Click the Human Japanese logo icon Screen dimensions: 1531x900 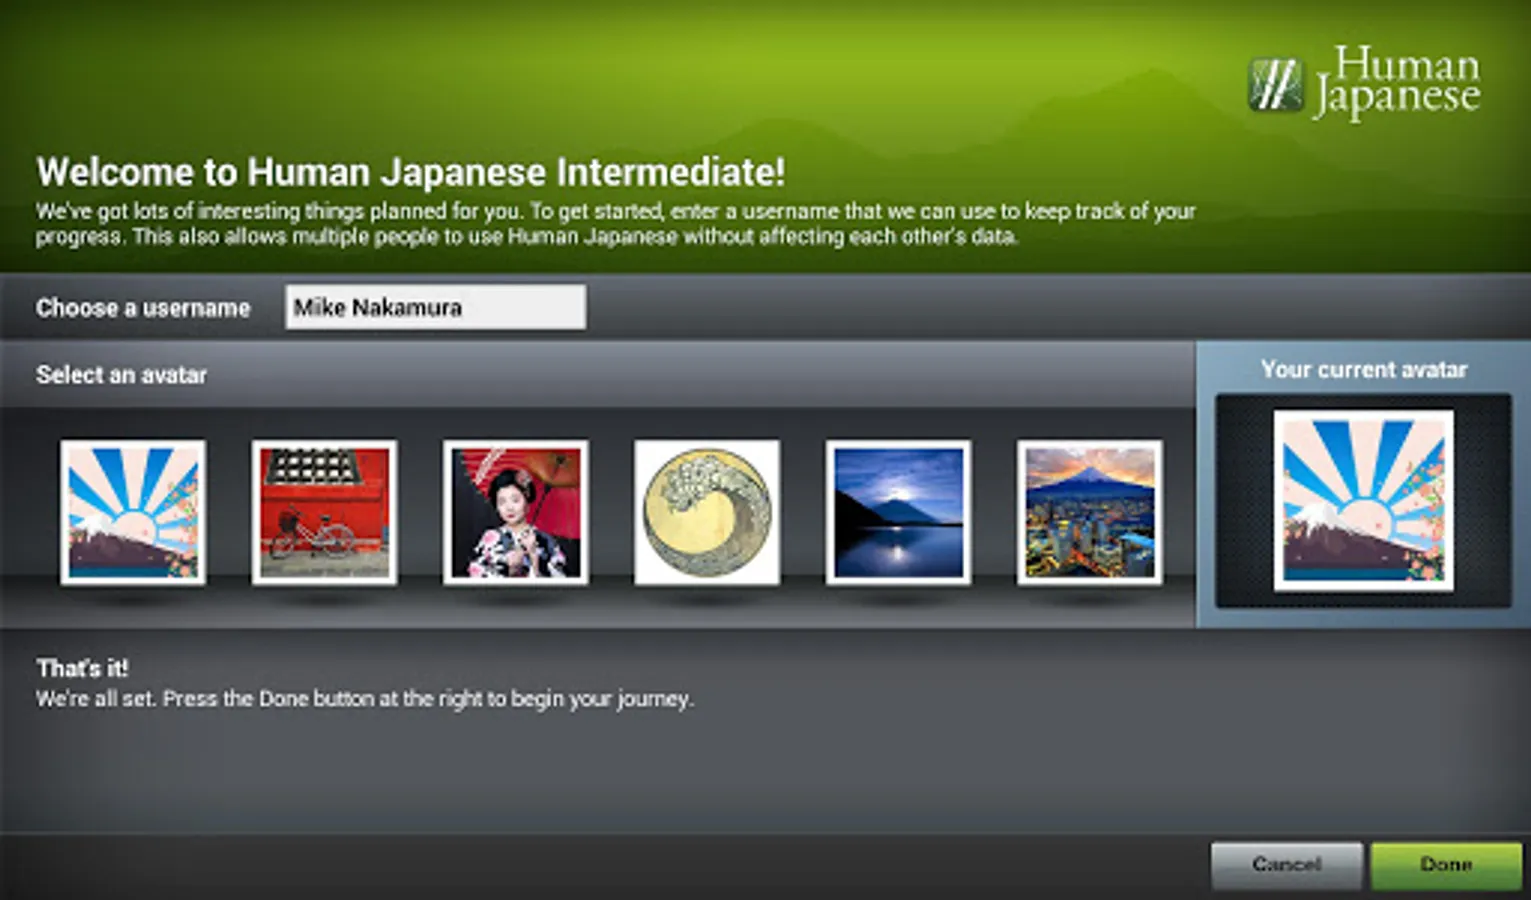click(1276, 85)
